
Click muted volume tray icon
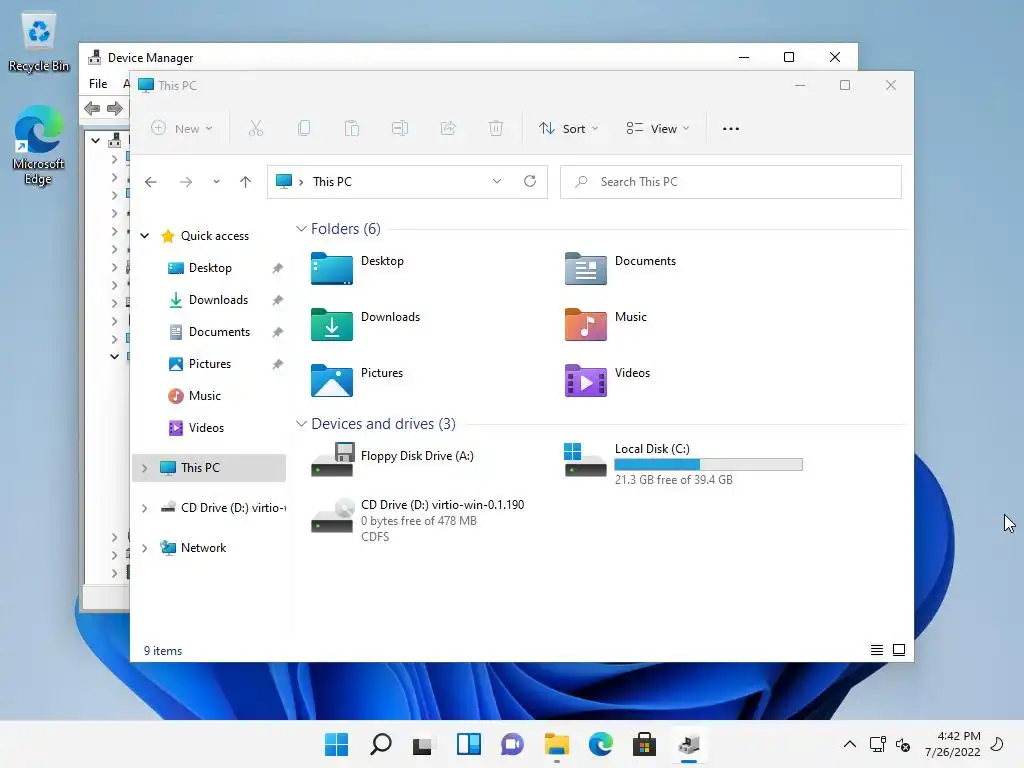(x=903, y=744)
